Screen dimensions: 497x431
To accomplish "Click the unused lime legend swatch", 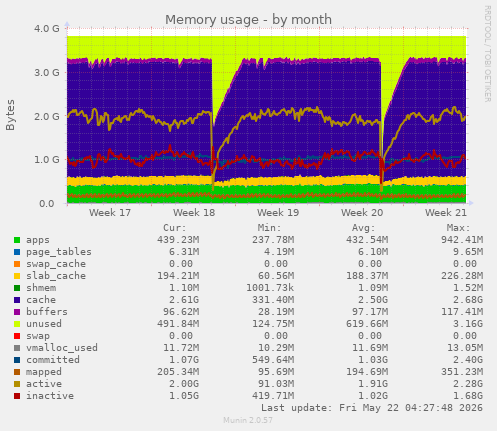I will pyautogui.click(x=17, y=324).
